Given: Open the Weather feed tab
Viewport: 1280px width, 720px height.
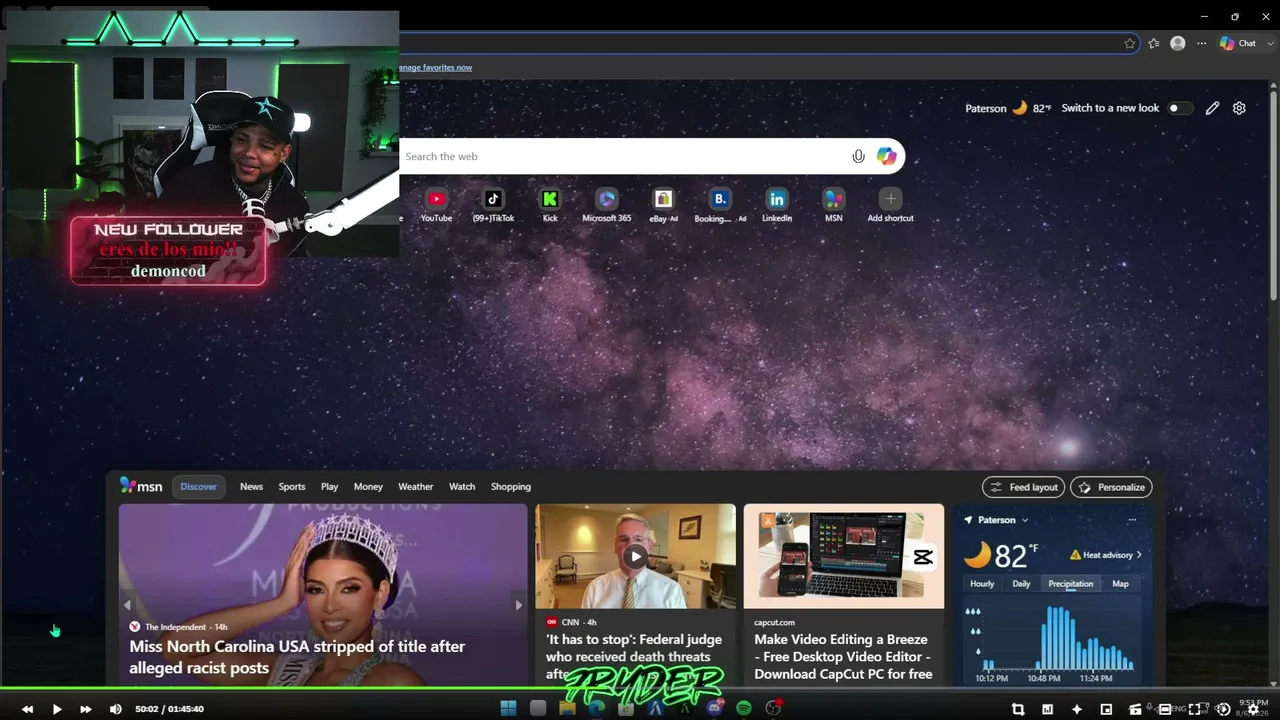Looking at the screenshot, I should [x=416, y=487].
